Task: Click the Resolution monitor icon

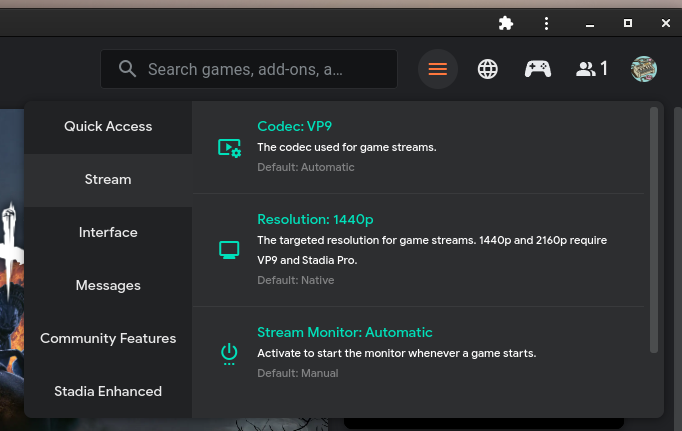Action: click(229, 250)
